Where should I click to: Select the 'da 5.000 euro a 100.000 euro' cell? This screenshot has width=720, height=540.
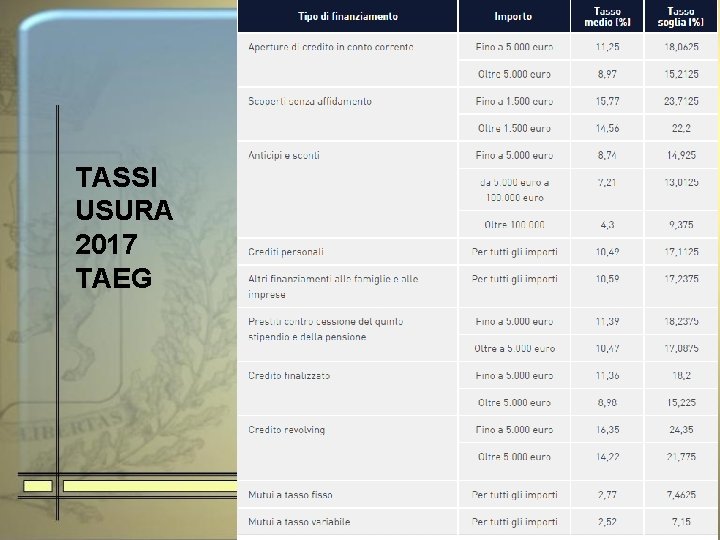pos(514,190)
